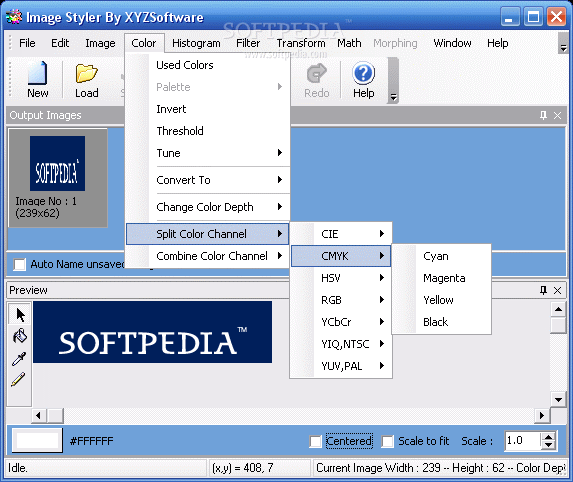Screen dimensions: 573x482
Task: Click the Softpedia preview image
Action: [152, 332]
